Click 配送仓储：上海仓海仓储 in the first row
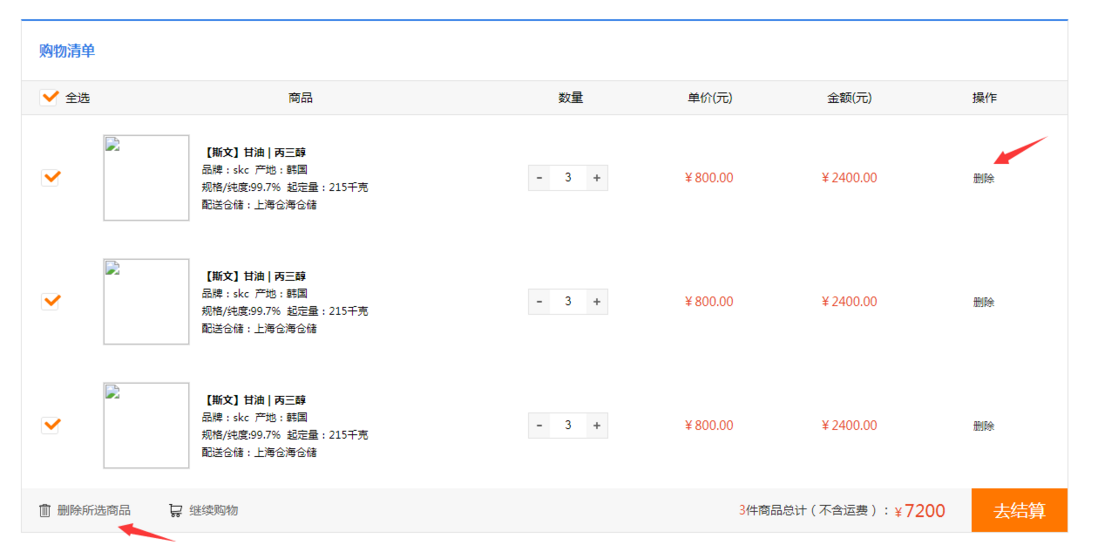 259,205
